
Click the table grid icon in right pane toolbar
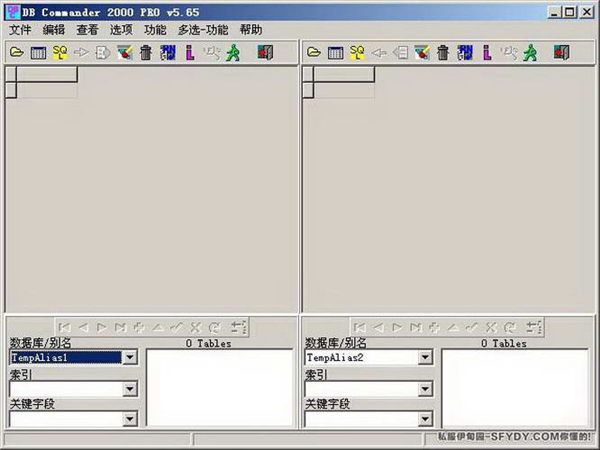pyautogui.click(x=335, y=53)
